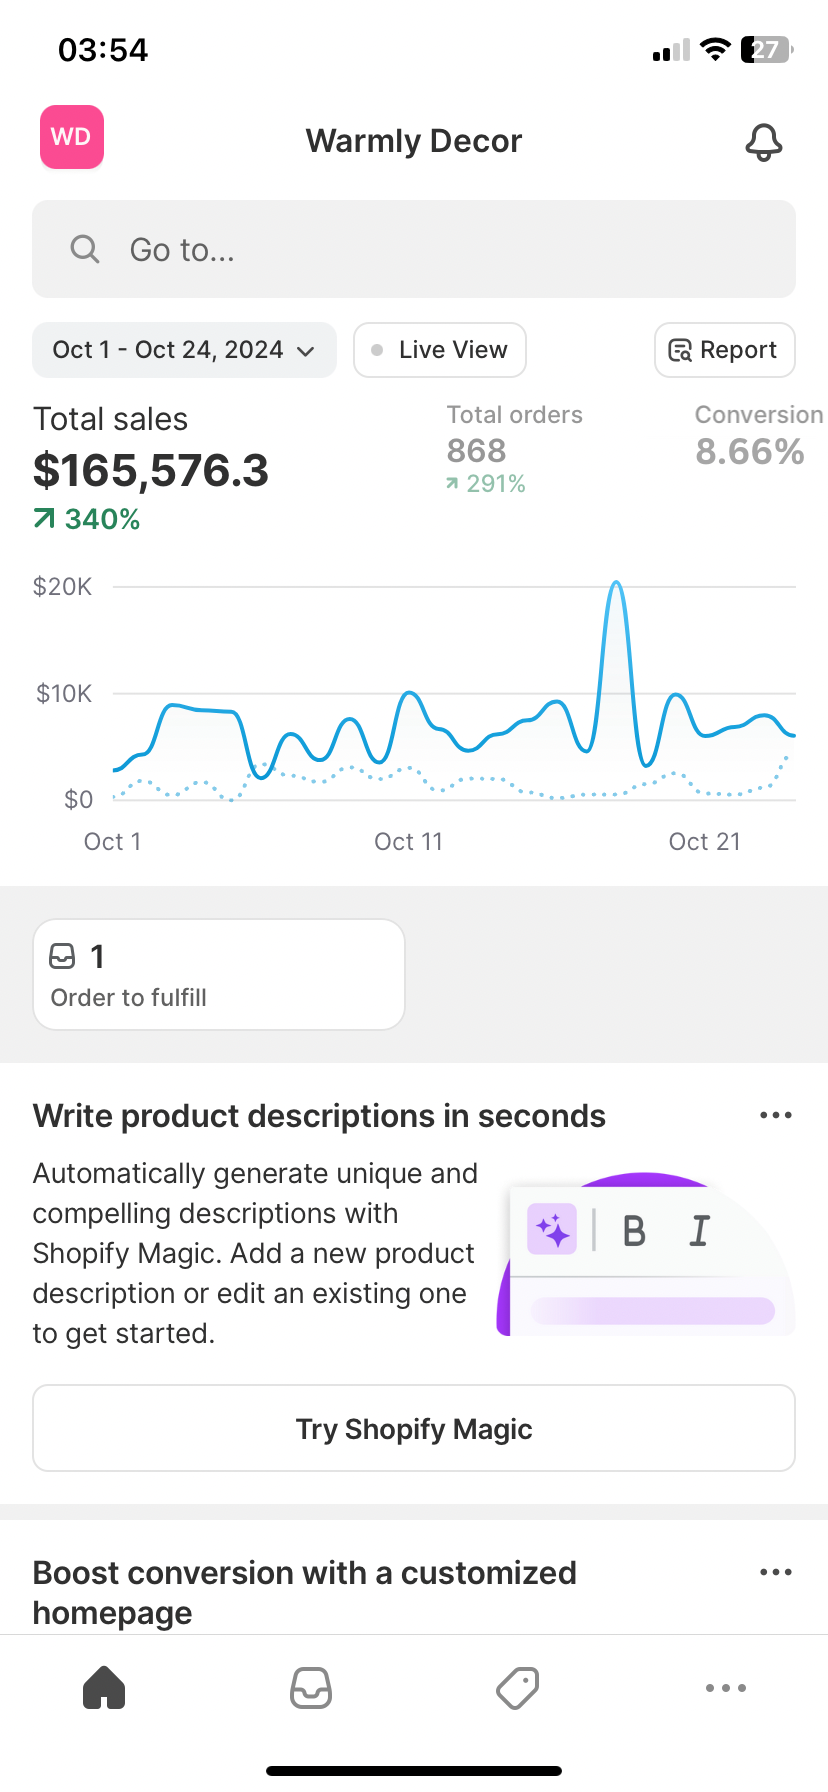Open the 1 Order to fulfill card
The image size is (828, 1792).
coord(218,974)
